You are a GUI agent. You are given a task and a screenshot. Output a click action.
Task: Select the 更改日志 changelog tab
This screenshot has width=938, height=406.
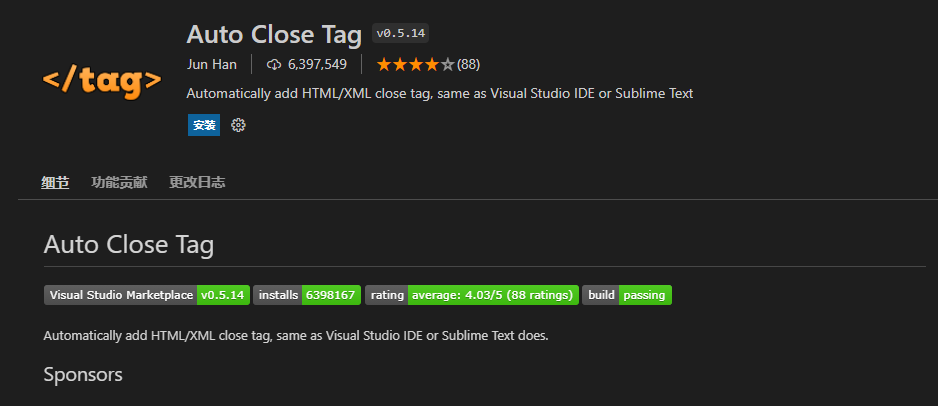pyautogui.click(x=197, y=182)
